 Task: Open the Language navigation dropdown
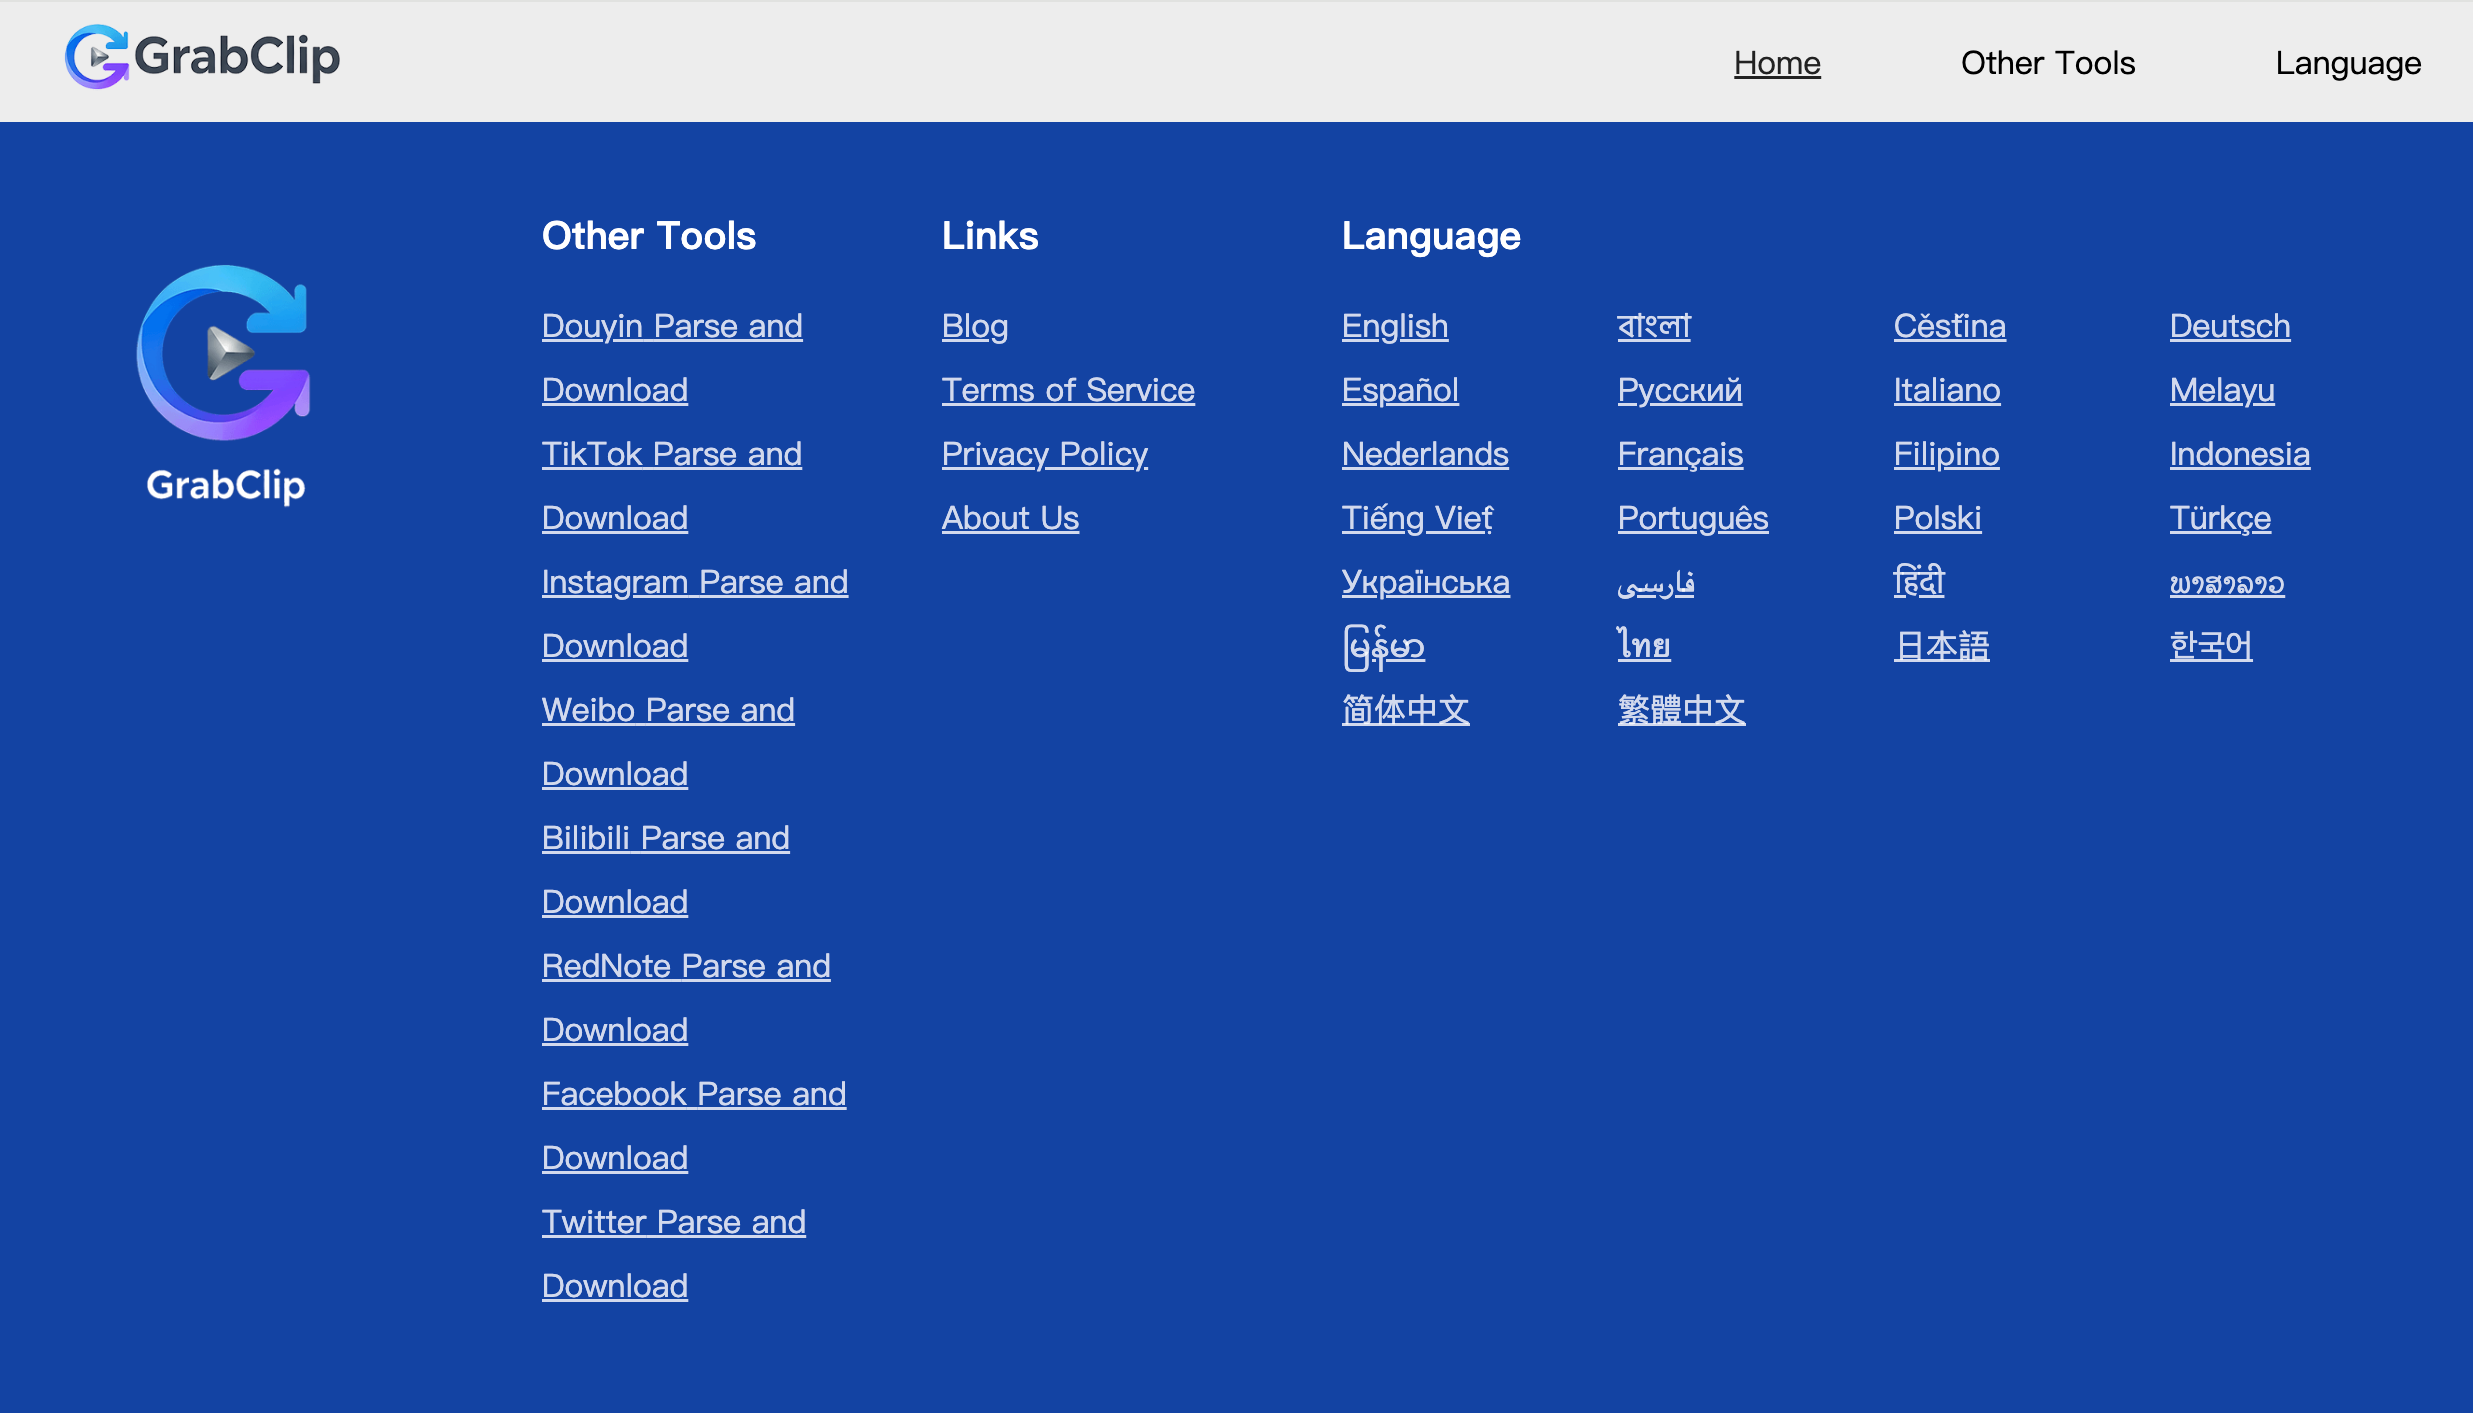2348,62
